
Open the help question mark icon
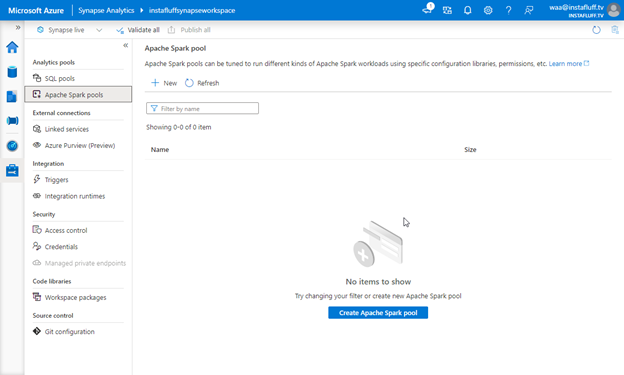click(508, 10)
